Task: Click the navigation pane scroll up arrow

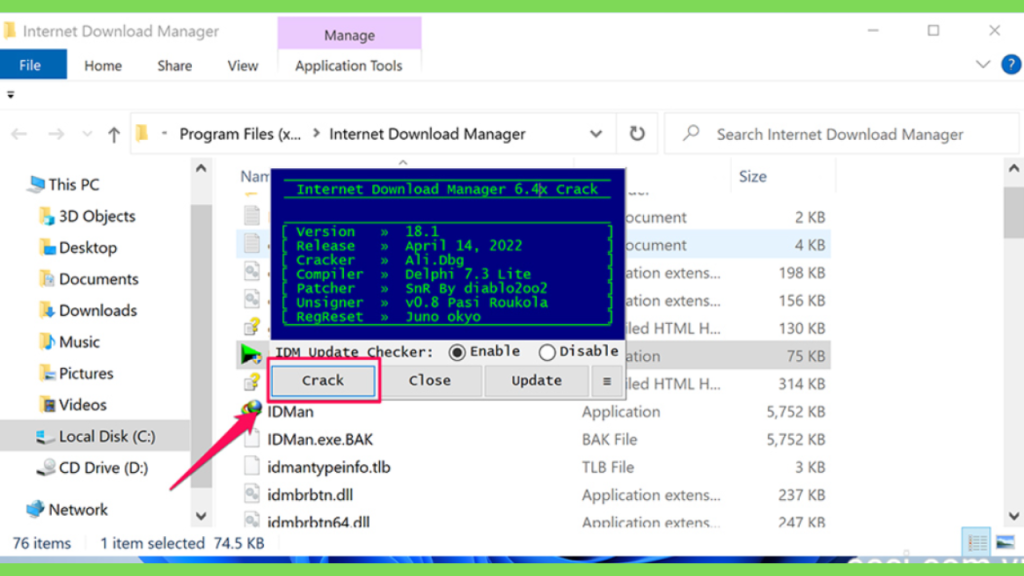Action: click(201, 168)
